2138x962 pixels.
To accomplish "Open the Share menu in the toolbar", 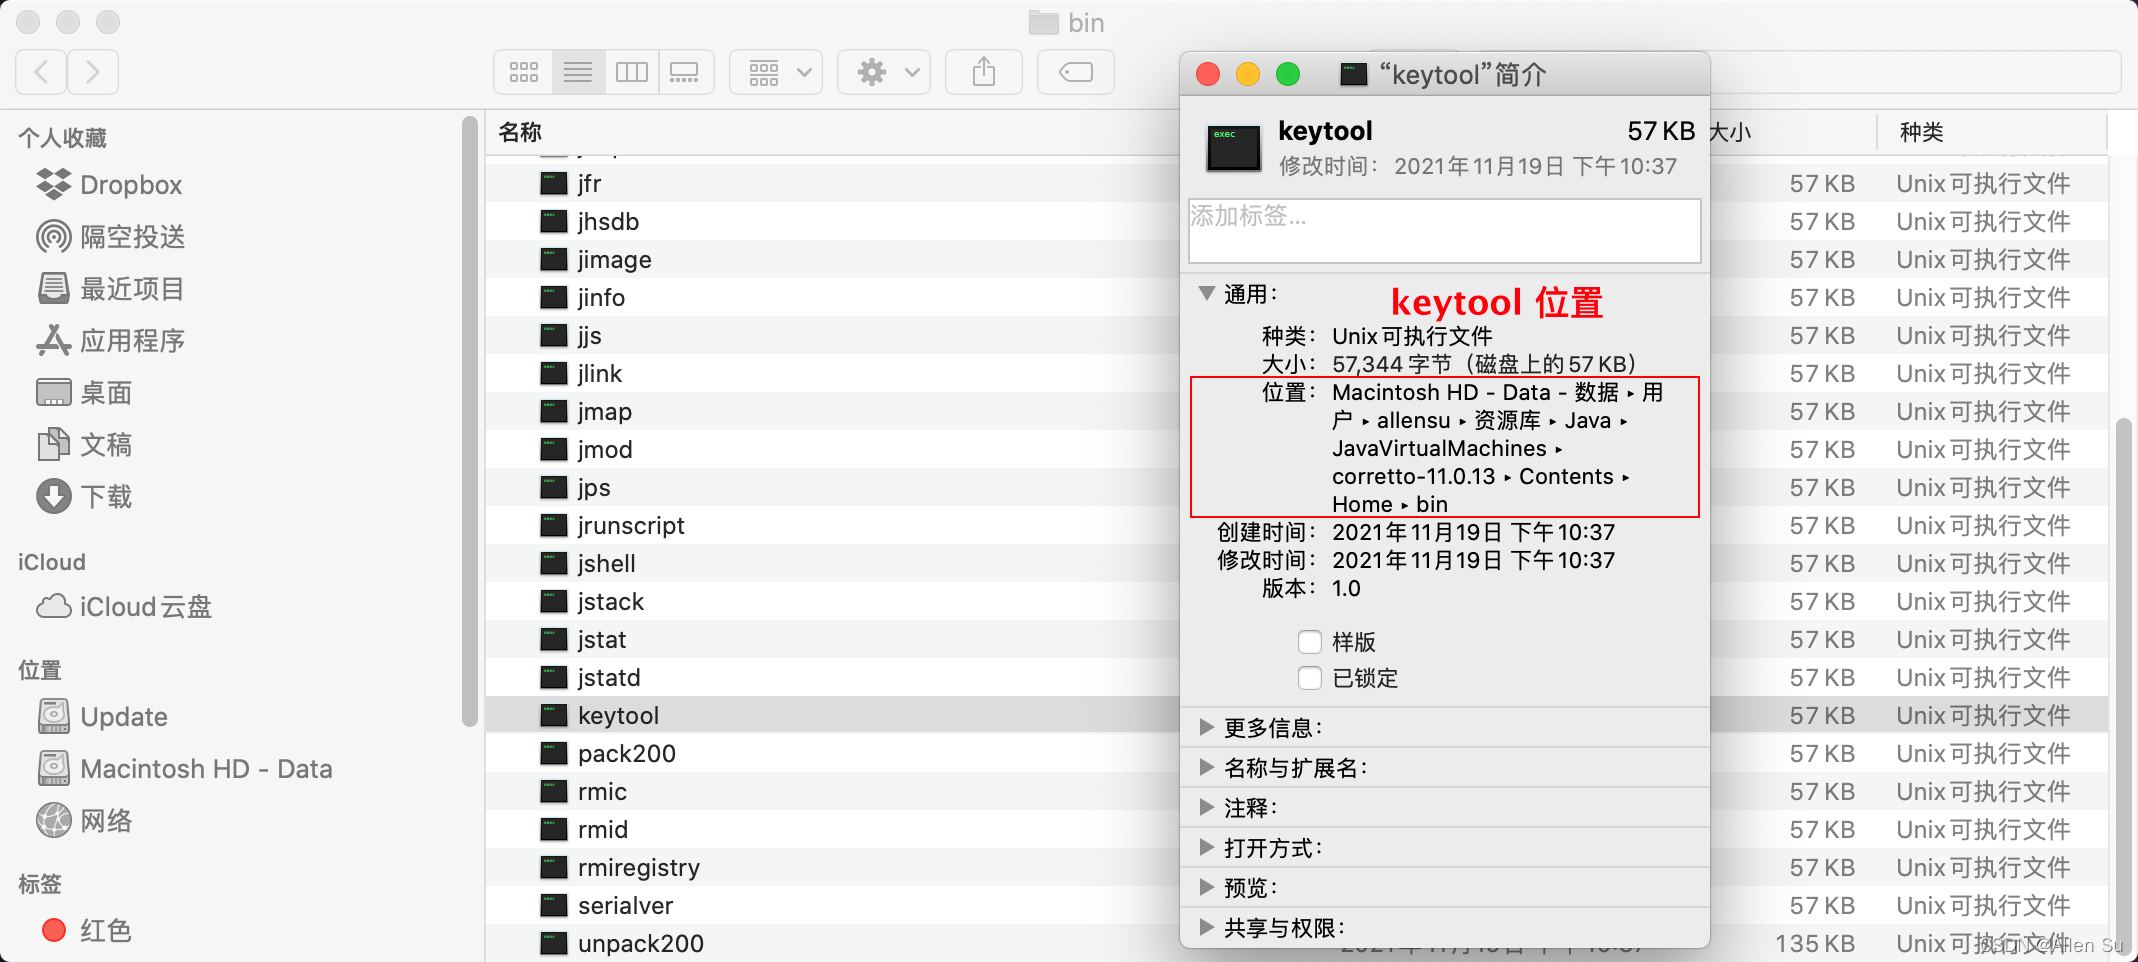I will click(983, 71).
